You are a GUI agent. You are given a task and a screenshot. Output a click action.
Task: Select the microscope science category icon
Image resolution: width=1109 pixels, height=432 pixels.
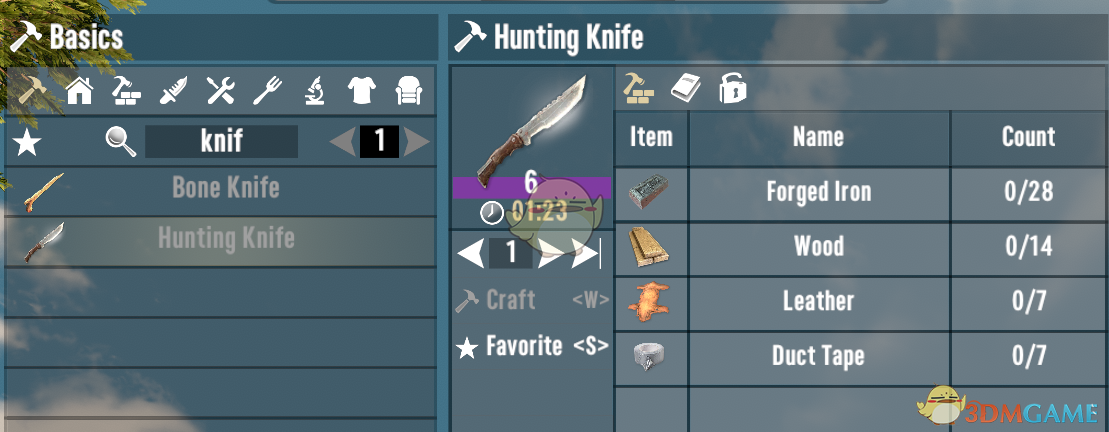tap(315, 91)
